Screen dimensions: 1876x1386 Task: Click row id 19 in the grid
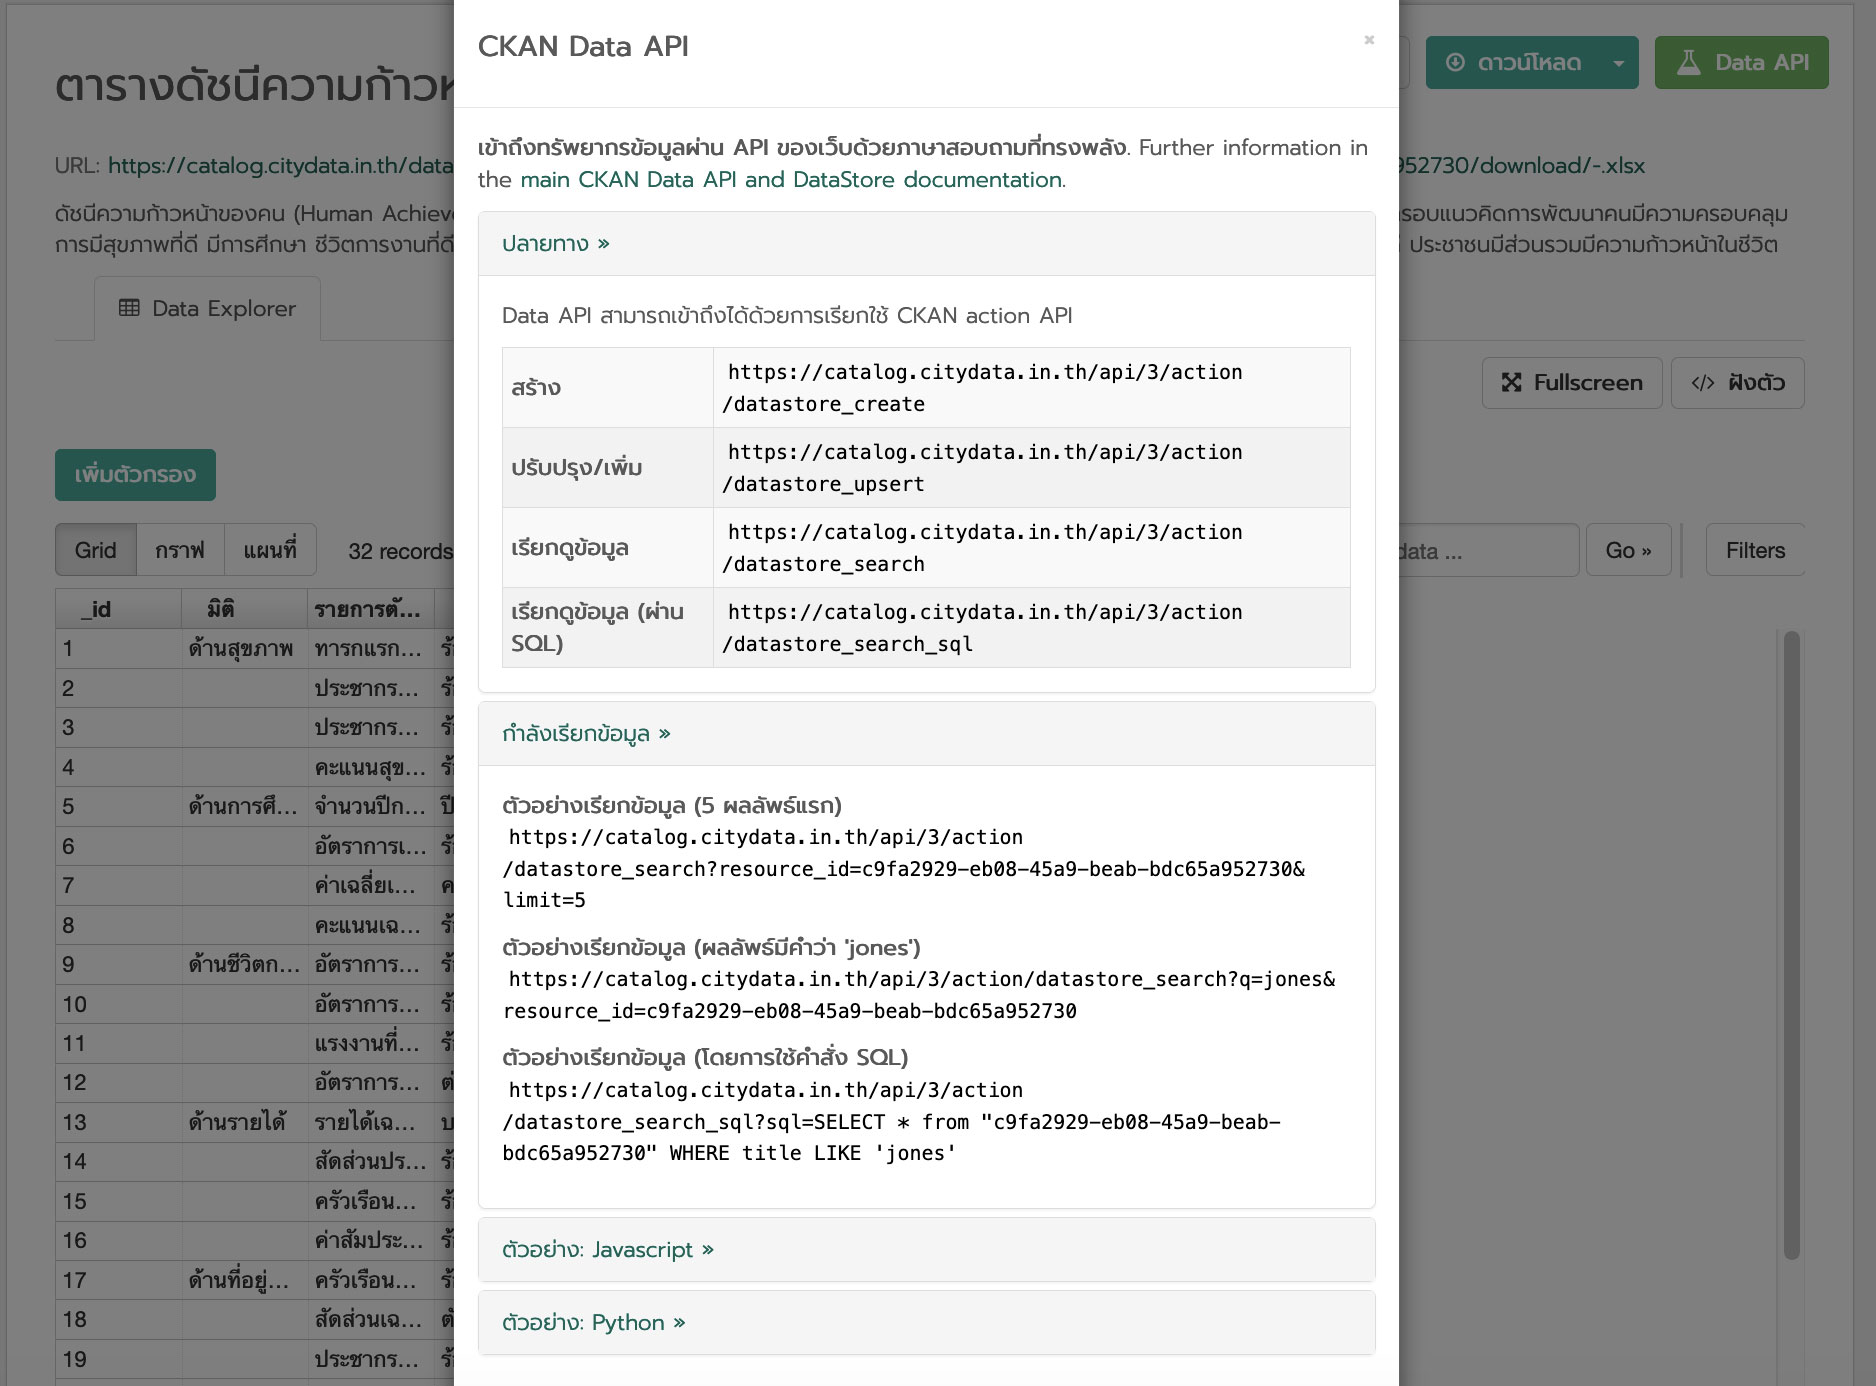118,1359
